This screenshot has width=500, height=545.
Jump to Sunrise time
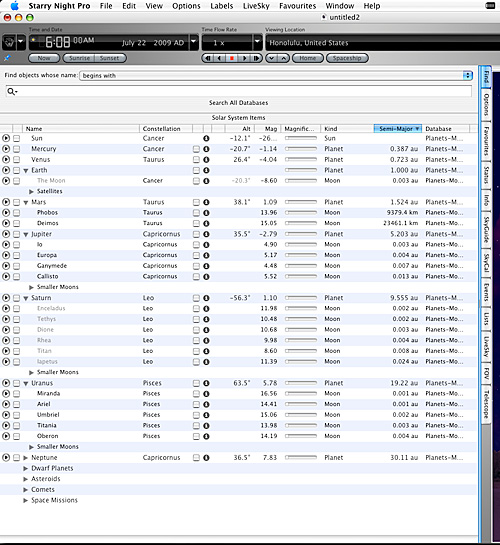point(79,58)
